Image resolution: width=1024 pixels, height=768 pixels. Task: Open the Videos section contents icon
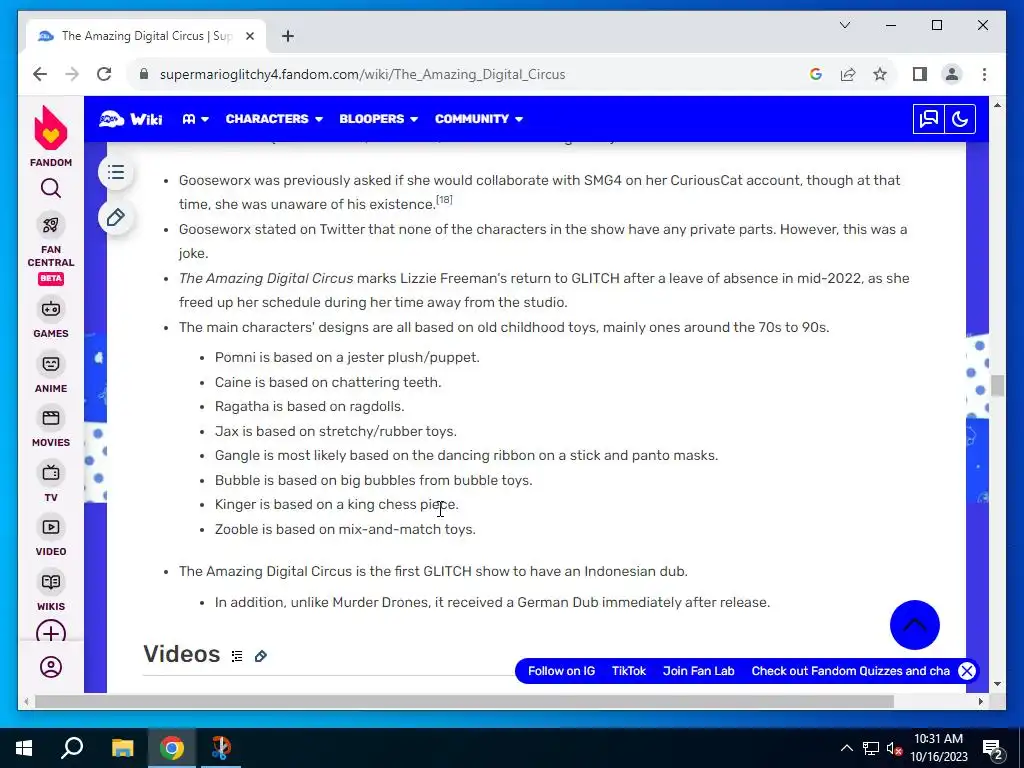point(237,656)
